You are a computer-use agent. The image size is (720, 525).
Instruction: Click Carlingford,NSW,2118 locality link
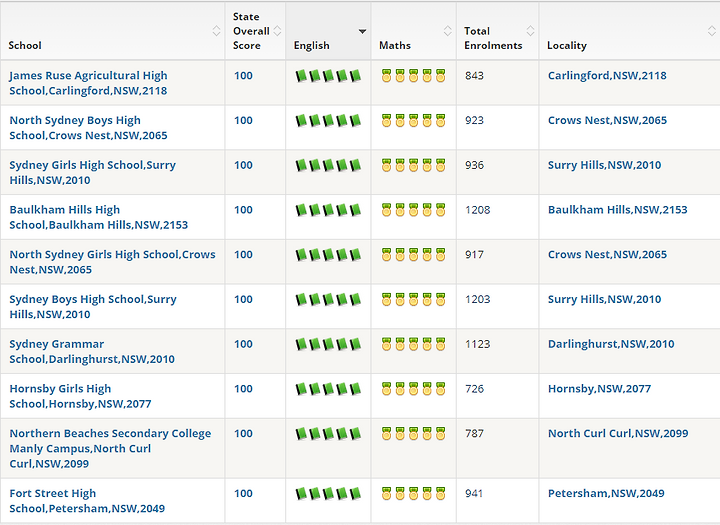(x=607, y=75)
